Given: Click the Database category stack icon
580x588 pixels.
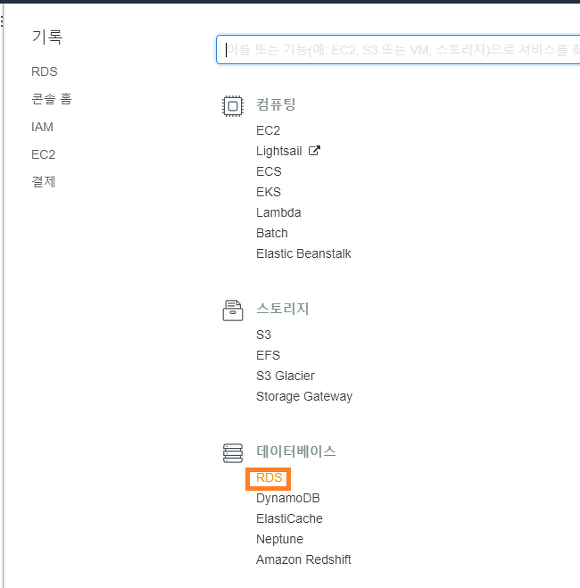Looking at the screenshot, I should click(x=232, y=453).
